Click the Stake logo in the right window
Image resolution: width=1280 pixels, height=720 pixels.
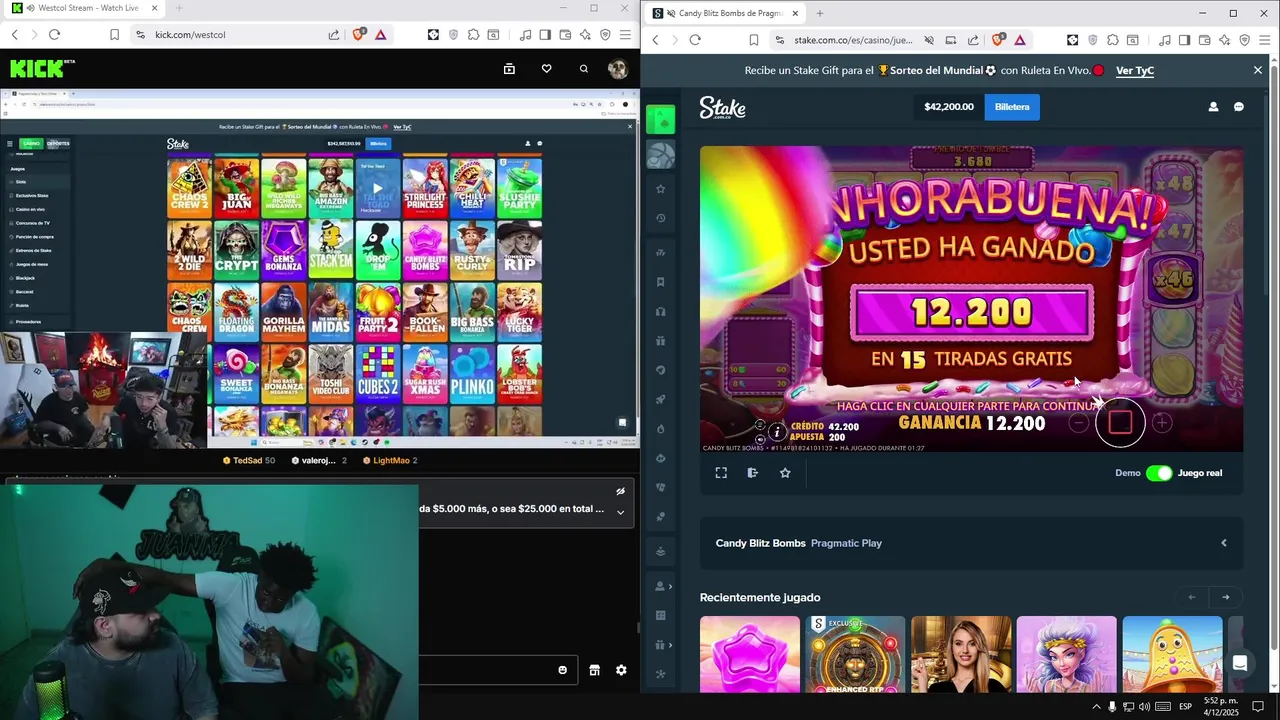click(722, 107)
